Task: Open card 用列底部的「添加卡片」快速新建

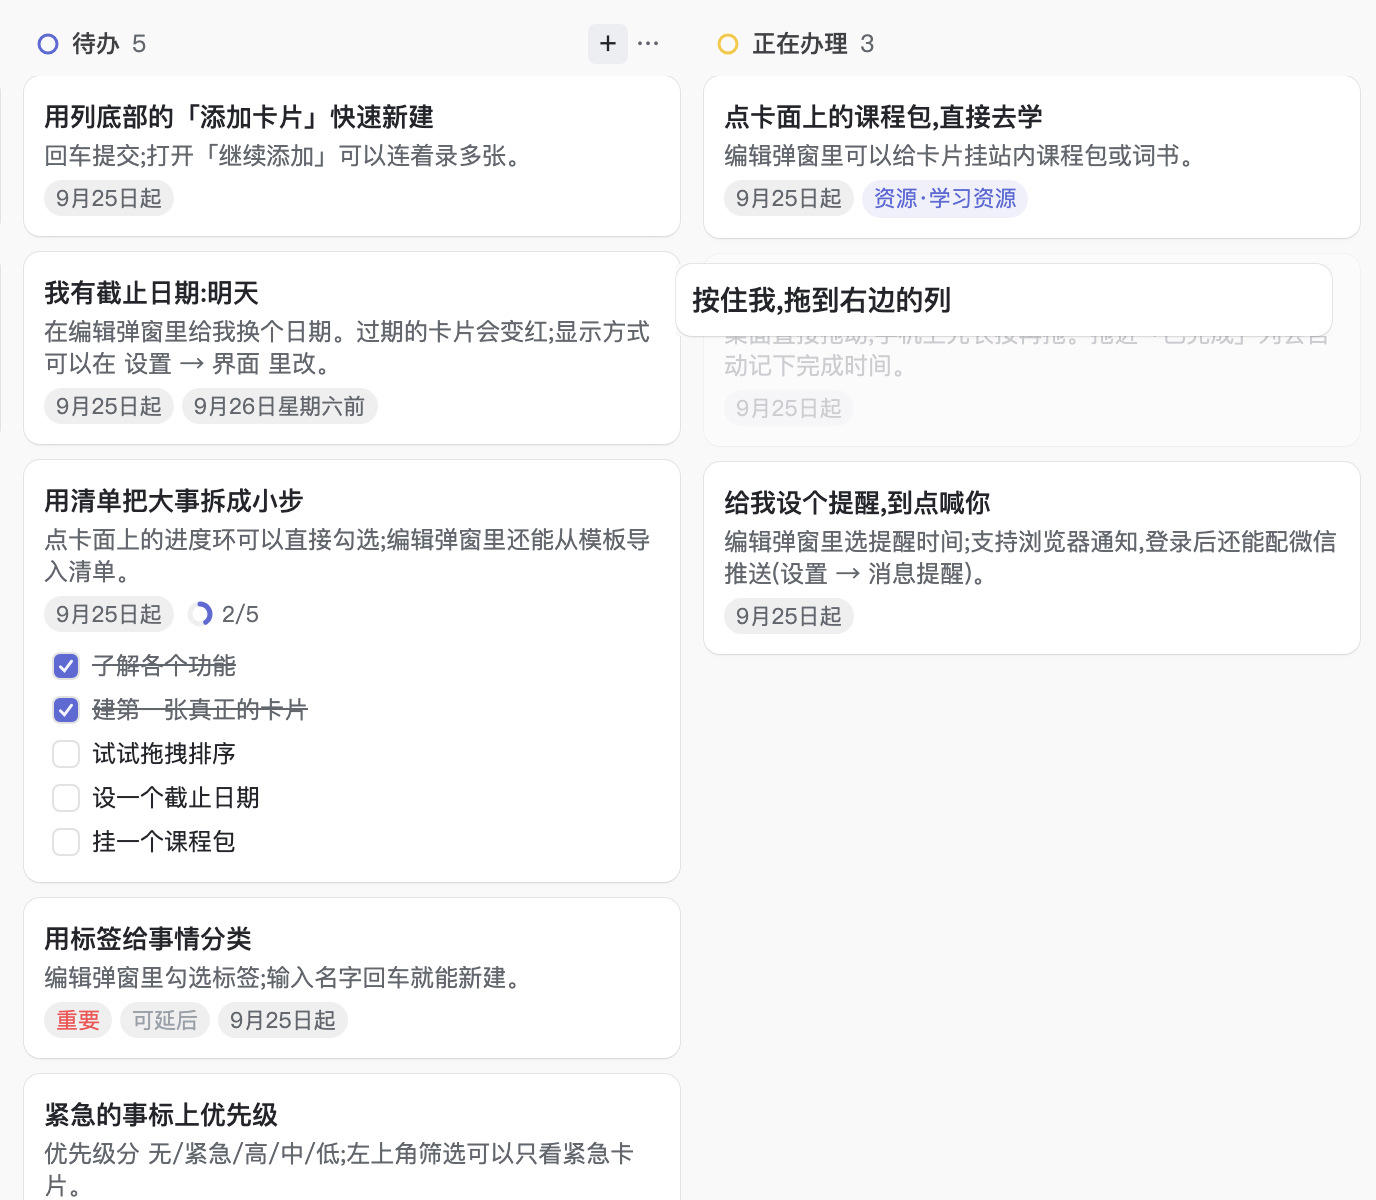Action: click(352, 156)
